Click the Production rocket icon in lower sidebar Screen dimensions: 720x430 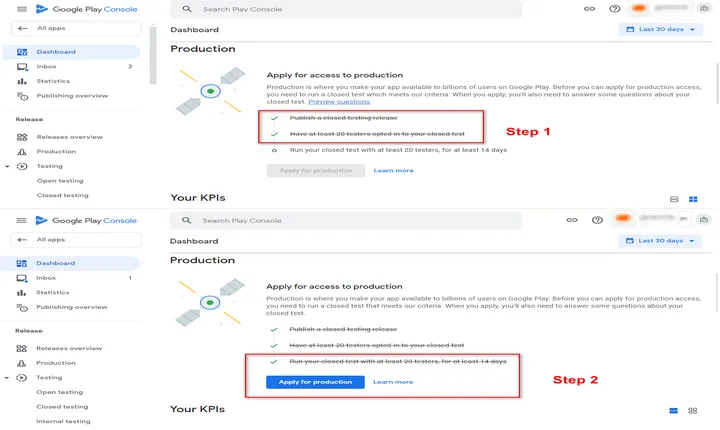(22, 363)
